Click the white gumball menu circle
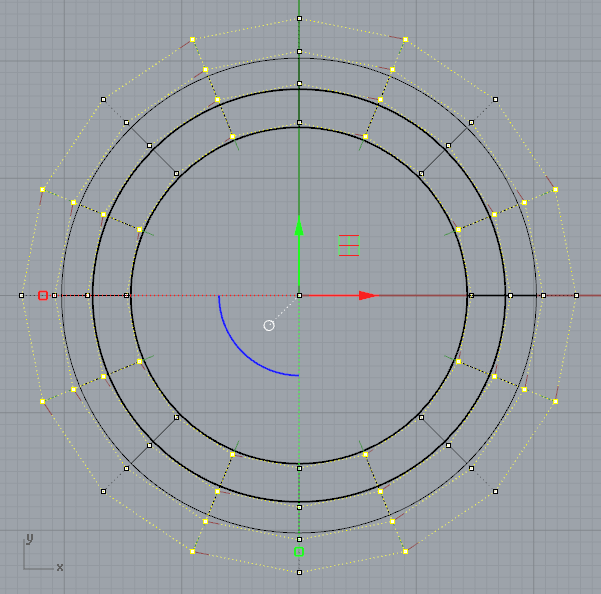 (269, 325)
